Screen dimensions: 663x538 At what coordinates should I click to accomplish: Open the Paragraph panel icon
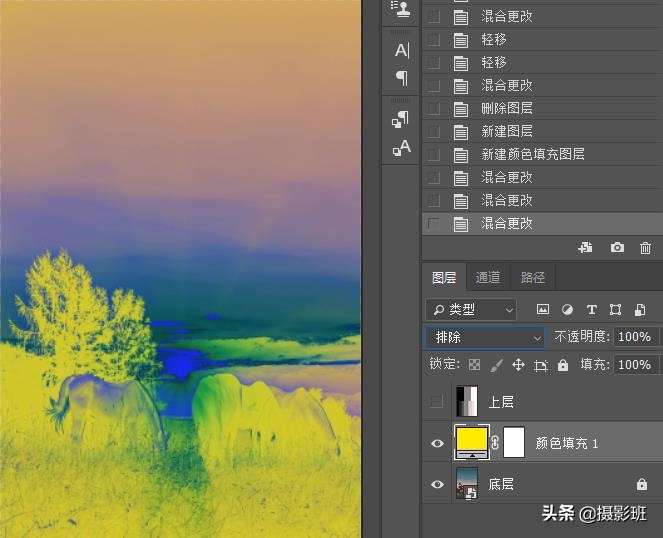point(402,78)
